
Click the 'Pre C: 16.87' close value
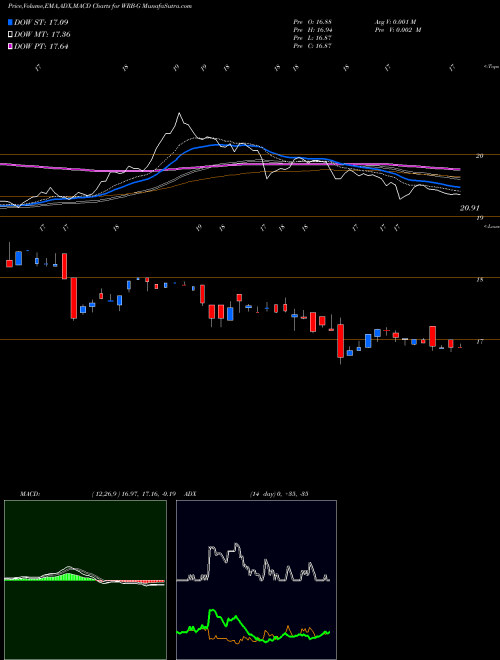click(x=313, y=46)
